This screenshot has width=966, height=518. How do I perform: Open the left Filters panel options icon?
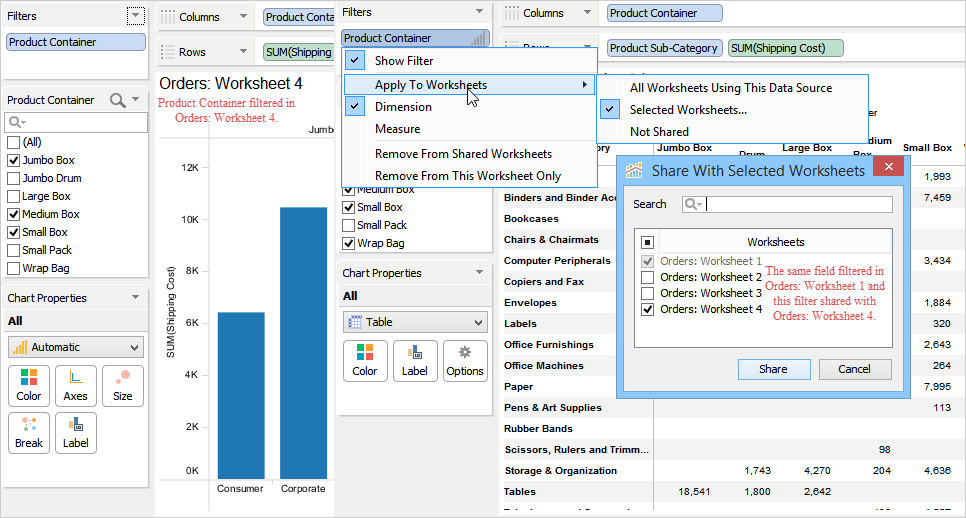pyautogui.click(x=136, y=16)
